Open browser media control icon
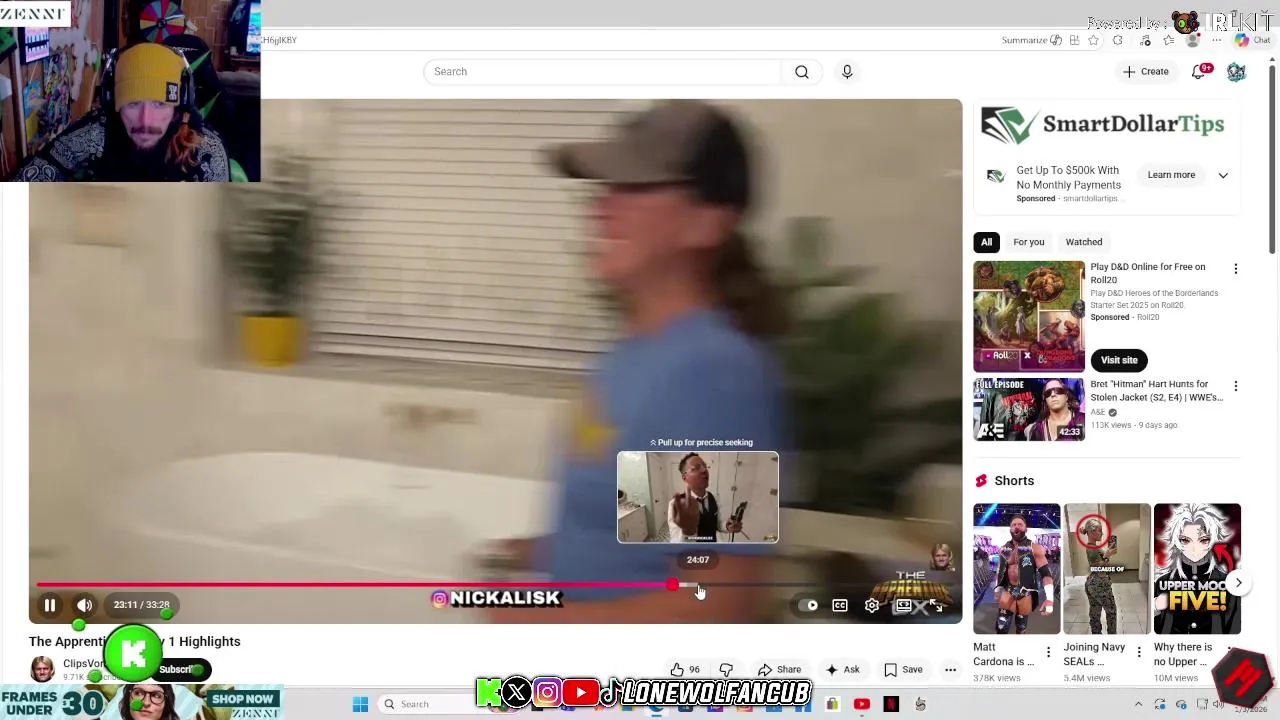This screenshot has height=720, width=1280. coord(1145,40)
